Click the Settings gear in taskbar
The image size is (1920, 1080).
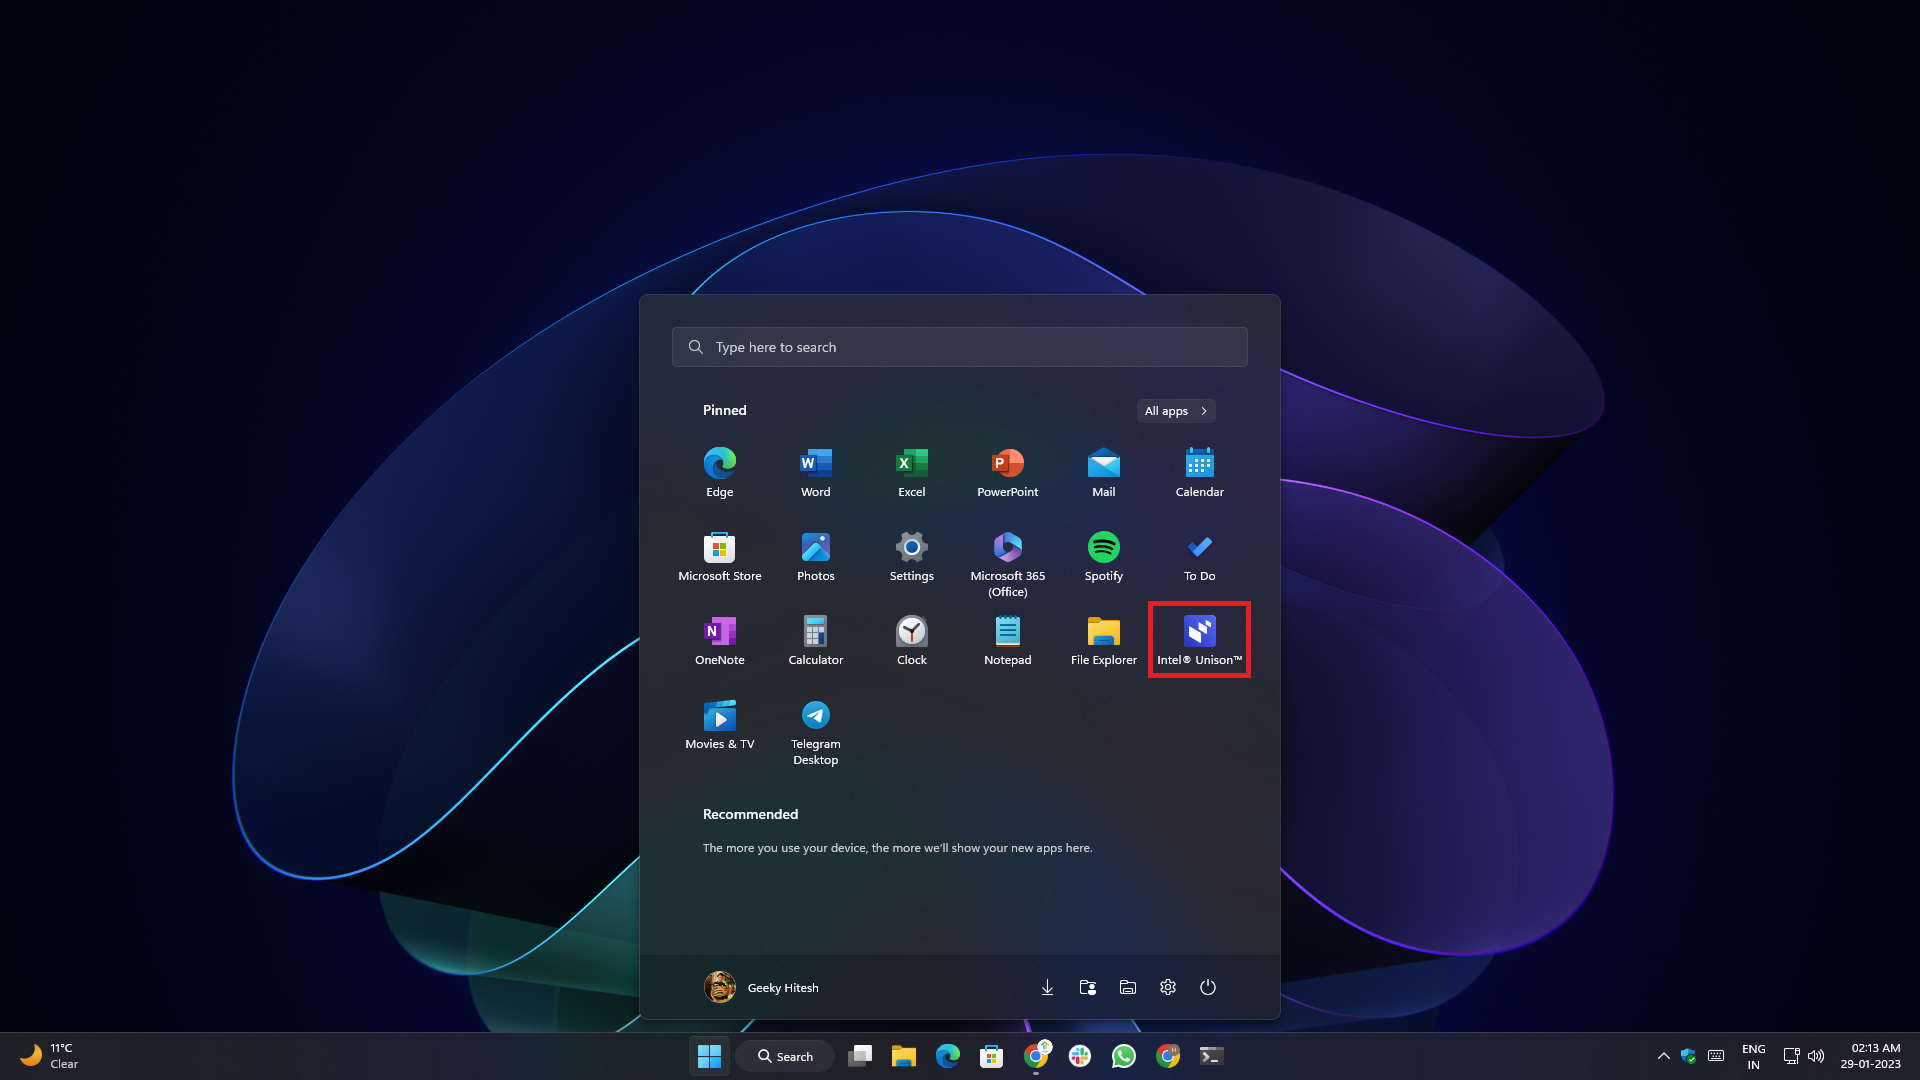tap(1168, 986)
